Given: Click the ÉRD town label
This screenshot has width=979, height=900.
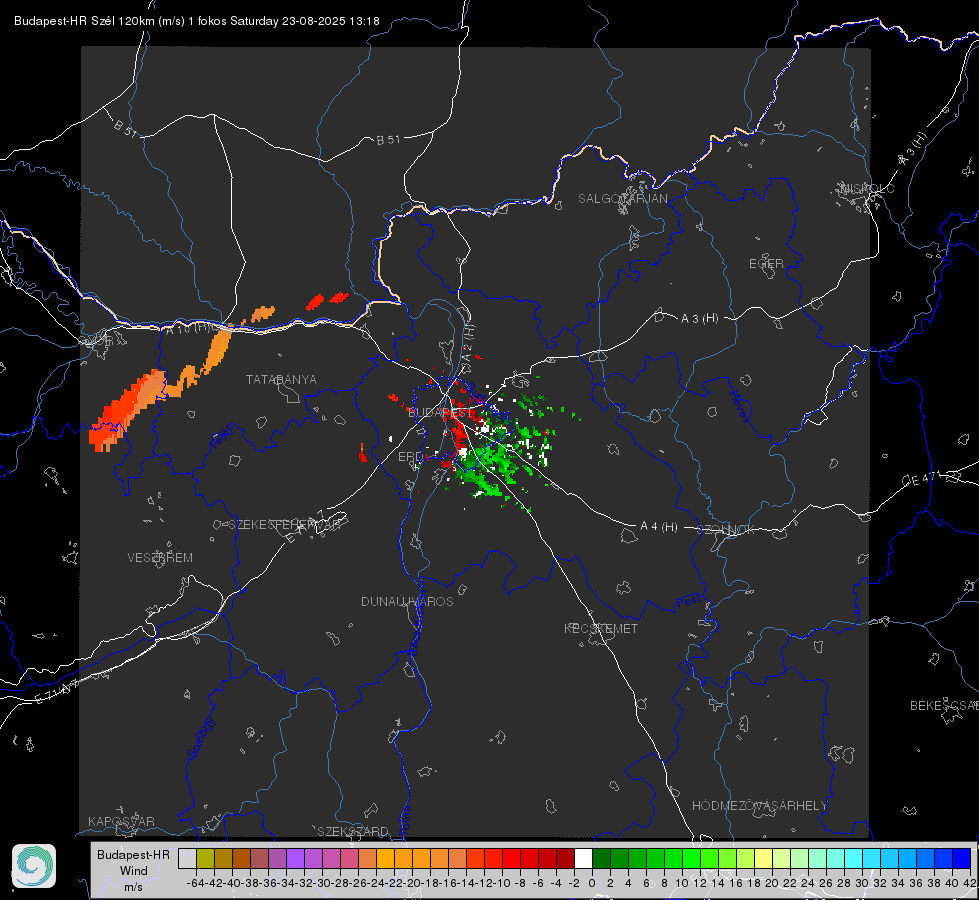Looking at the screenshot, I should click(x=410, y=457).
